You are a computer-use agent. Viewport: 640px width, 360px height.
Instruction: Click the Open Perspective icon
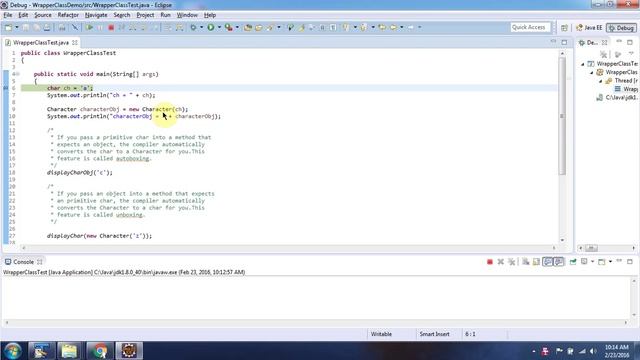564,28
